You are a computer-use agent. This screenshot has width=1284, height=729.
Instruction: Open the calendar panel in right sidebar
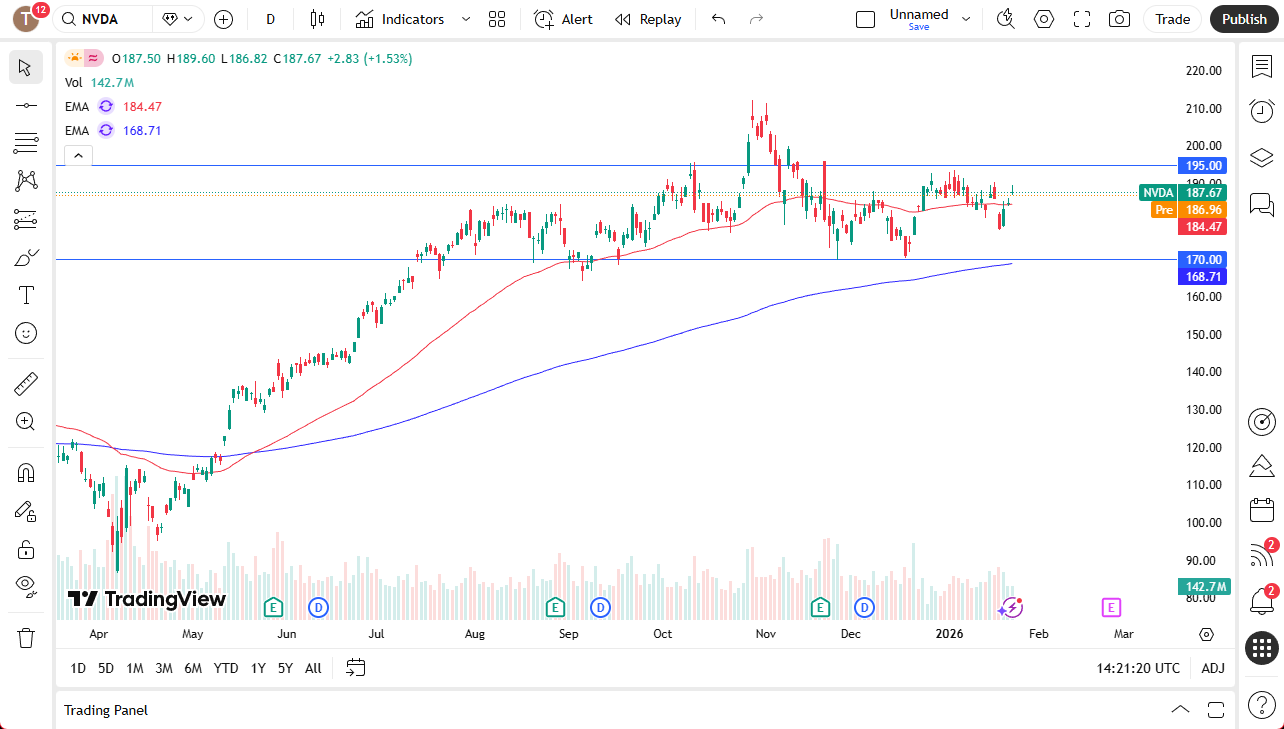pos(1262,510)
